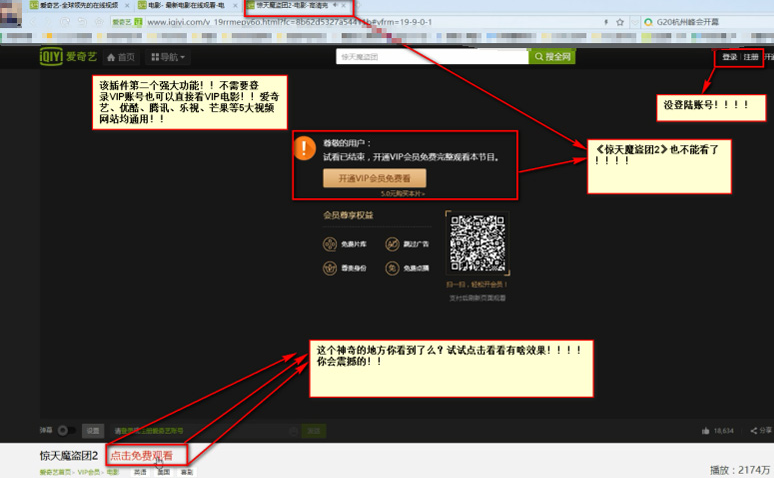Click the lightning speed-mode icon
The height and width of the screenshot is (478, 774).
[606, 22]
